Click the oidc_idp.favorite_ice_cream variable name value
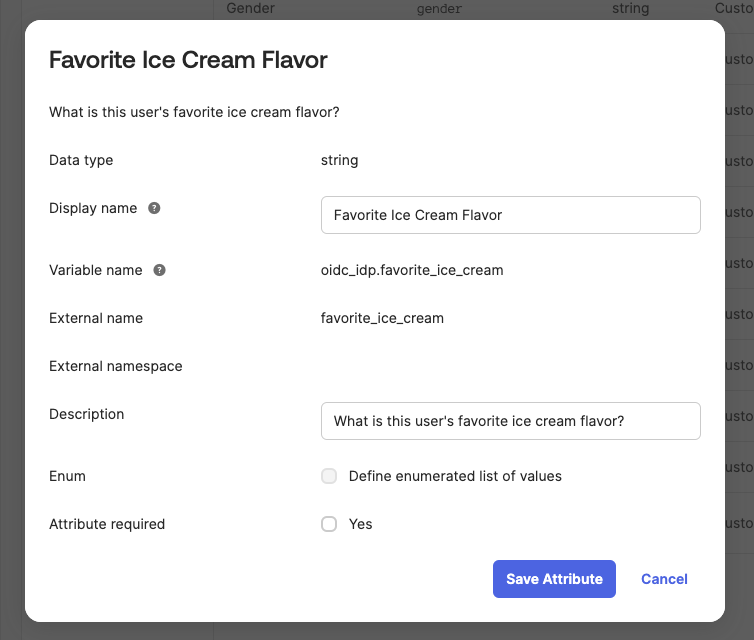 coord(412,270)
